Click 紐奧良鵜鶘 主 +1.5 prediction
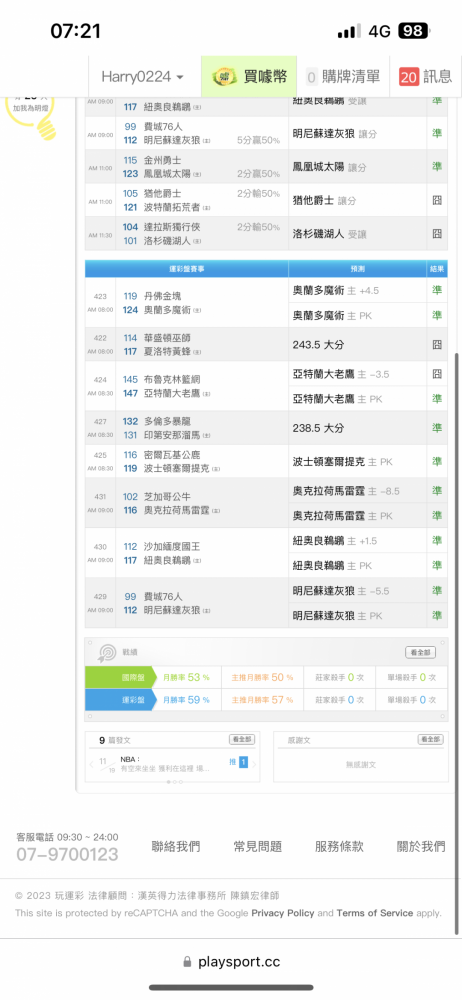The image size is (462, 1000). tap(334, 541)
